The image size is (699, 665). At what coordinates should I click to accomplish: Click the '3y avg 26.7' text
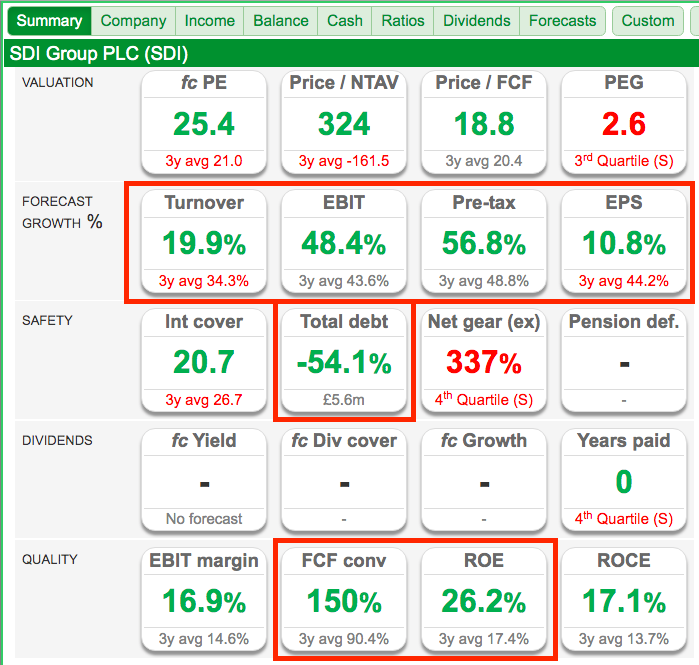pyautogui.click(x=204, y=400)
